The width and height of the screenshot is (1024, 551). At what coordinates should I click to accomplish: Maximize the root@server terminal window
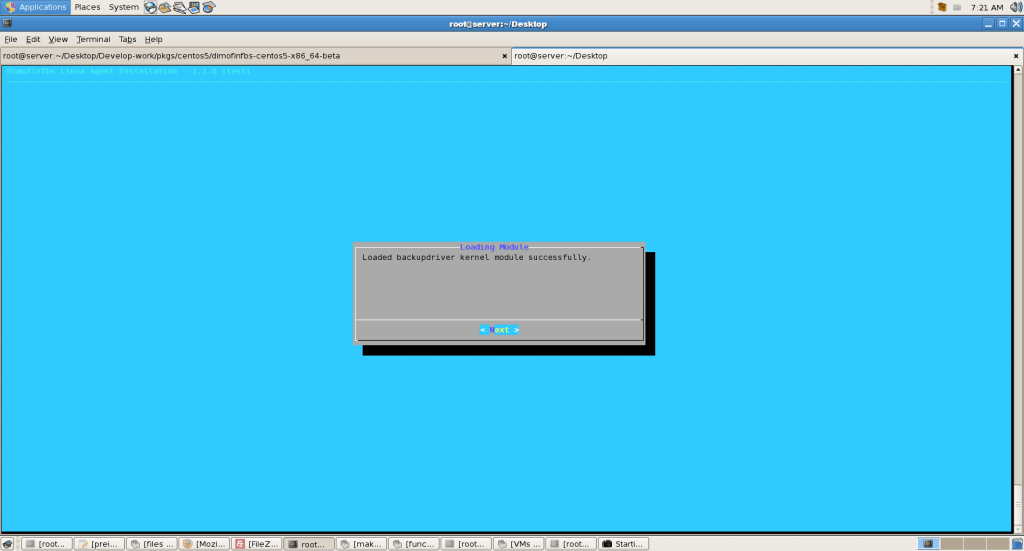point(1002,24)
